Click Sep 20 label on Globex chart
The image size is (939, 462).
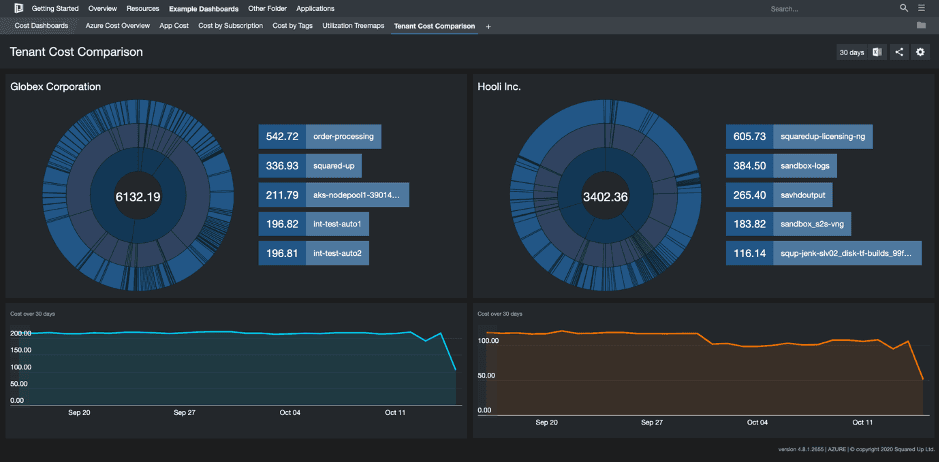[x=80, y=413]
